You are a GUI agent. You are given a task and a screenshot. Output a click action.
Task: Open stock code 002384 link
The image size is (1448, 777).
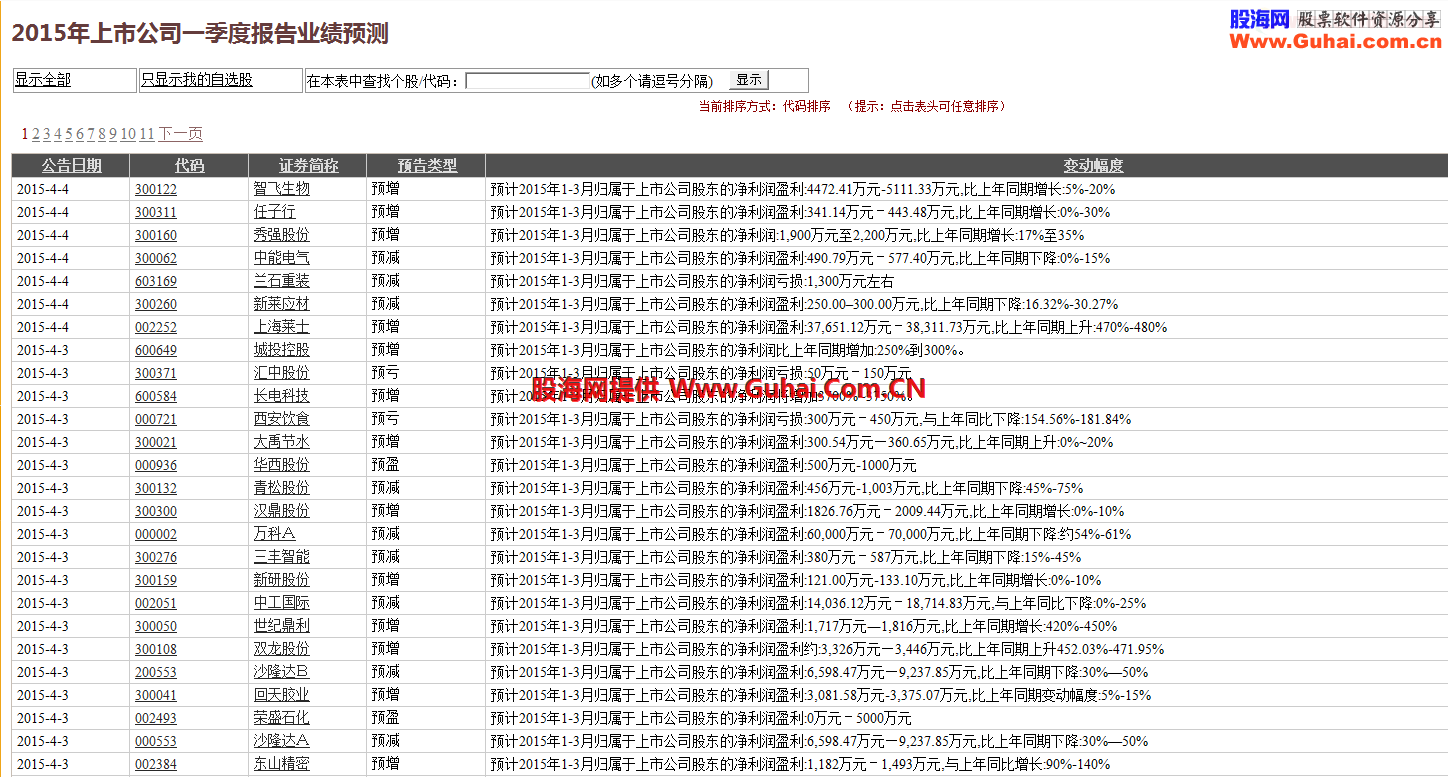pos(156,764)
